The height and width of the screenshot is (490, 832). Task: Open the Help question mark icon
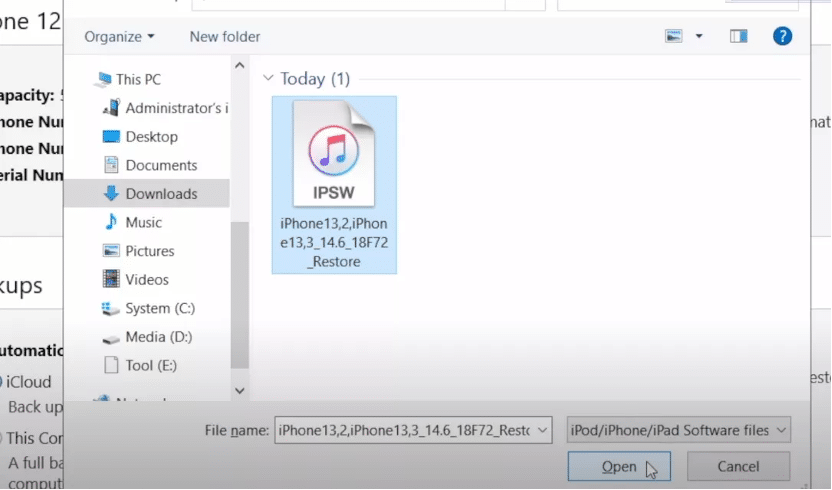point(782,36)
